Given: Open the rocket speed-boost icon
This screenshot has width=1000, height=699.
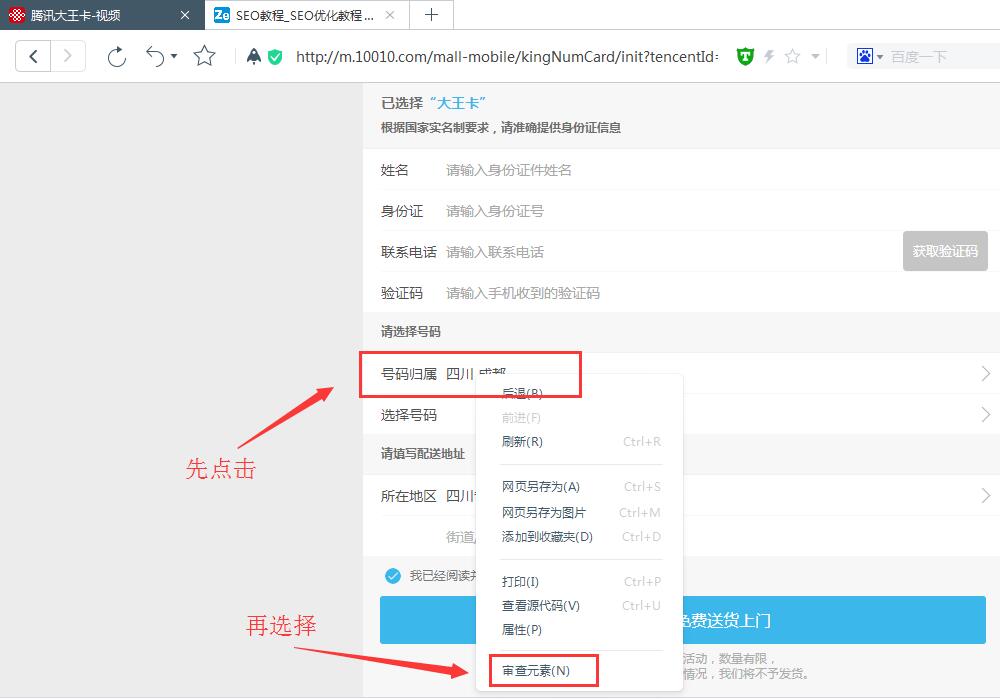Looking at the screenshot, I should (253, 57).
